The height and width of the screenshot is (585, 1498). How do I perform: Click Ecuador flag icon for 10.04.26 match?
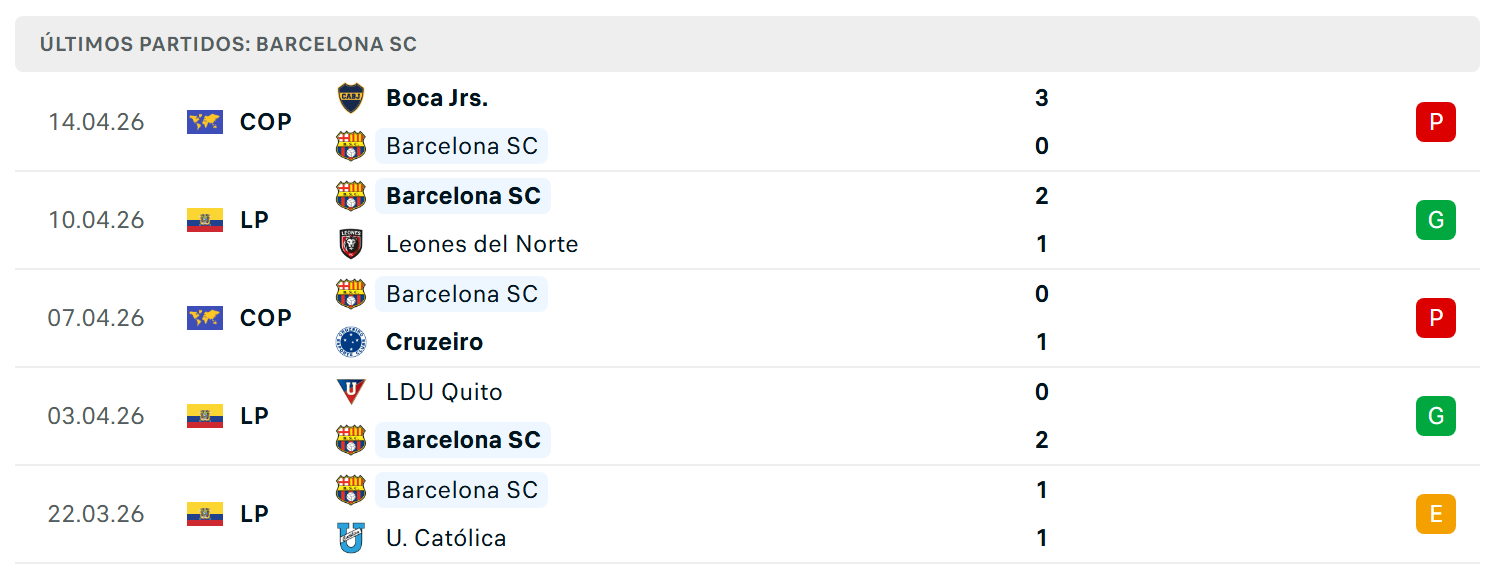tap(205, 220)
